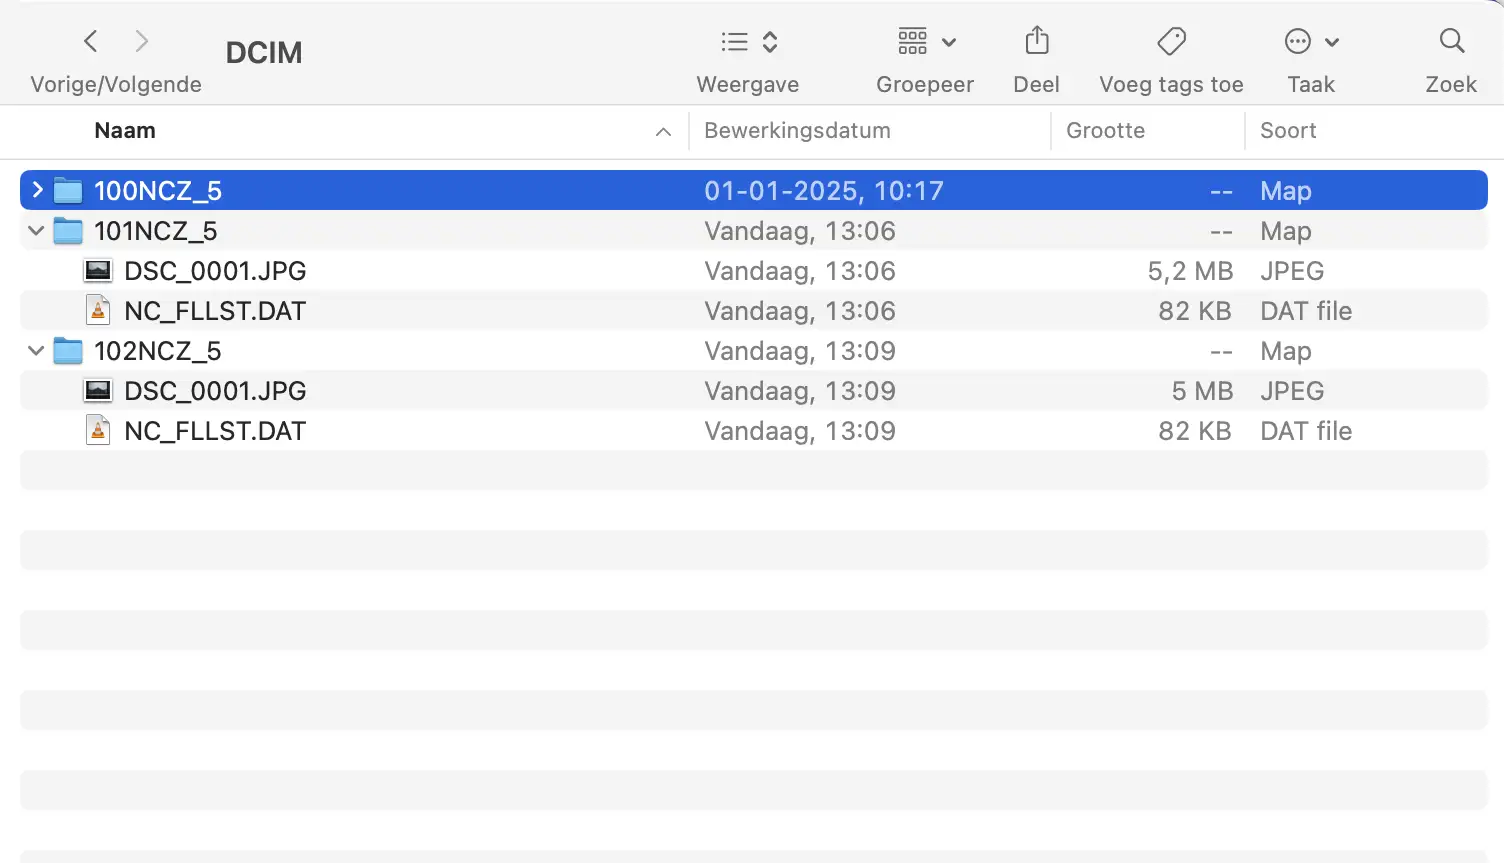This screenshot has width=1505, height=863.
Task: Click the Deel share icon
Action: 1037,41
